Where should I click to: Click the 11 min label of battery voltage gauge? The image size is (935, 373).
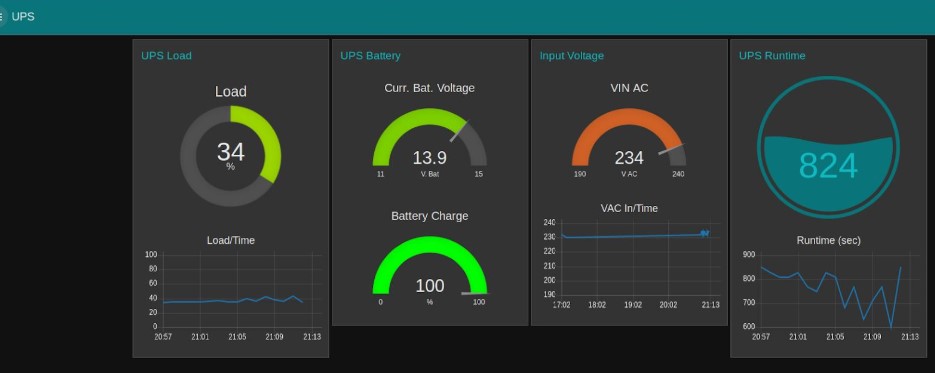(x=380, y=174)
